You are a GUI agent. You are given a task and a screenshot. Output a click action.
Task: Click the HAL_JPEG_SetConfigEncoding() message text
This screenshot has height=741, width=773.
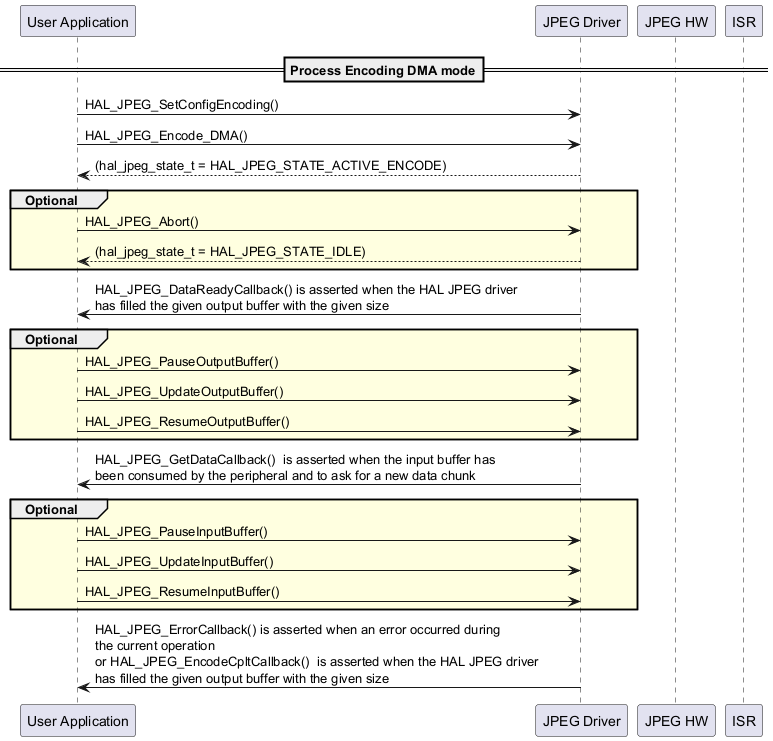click(x=182, y=105)
